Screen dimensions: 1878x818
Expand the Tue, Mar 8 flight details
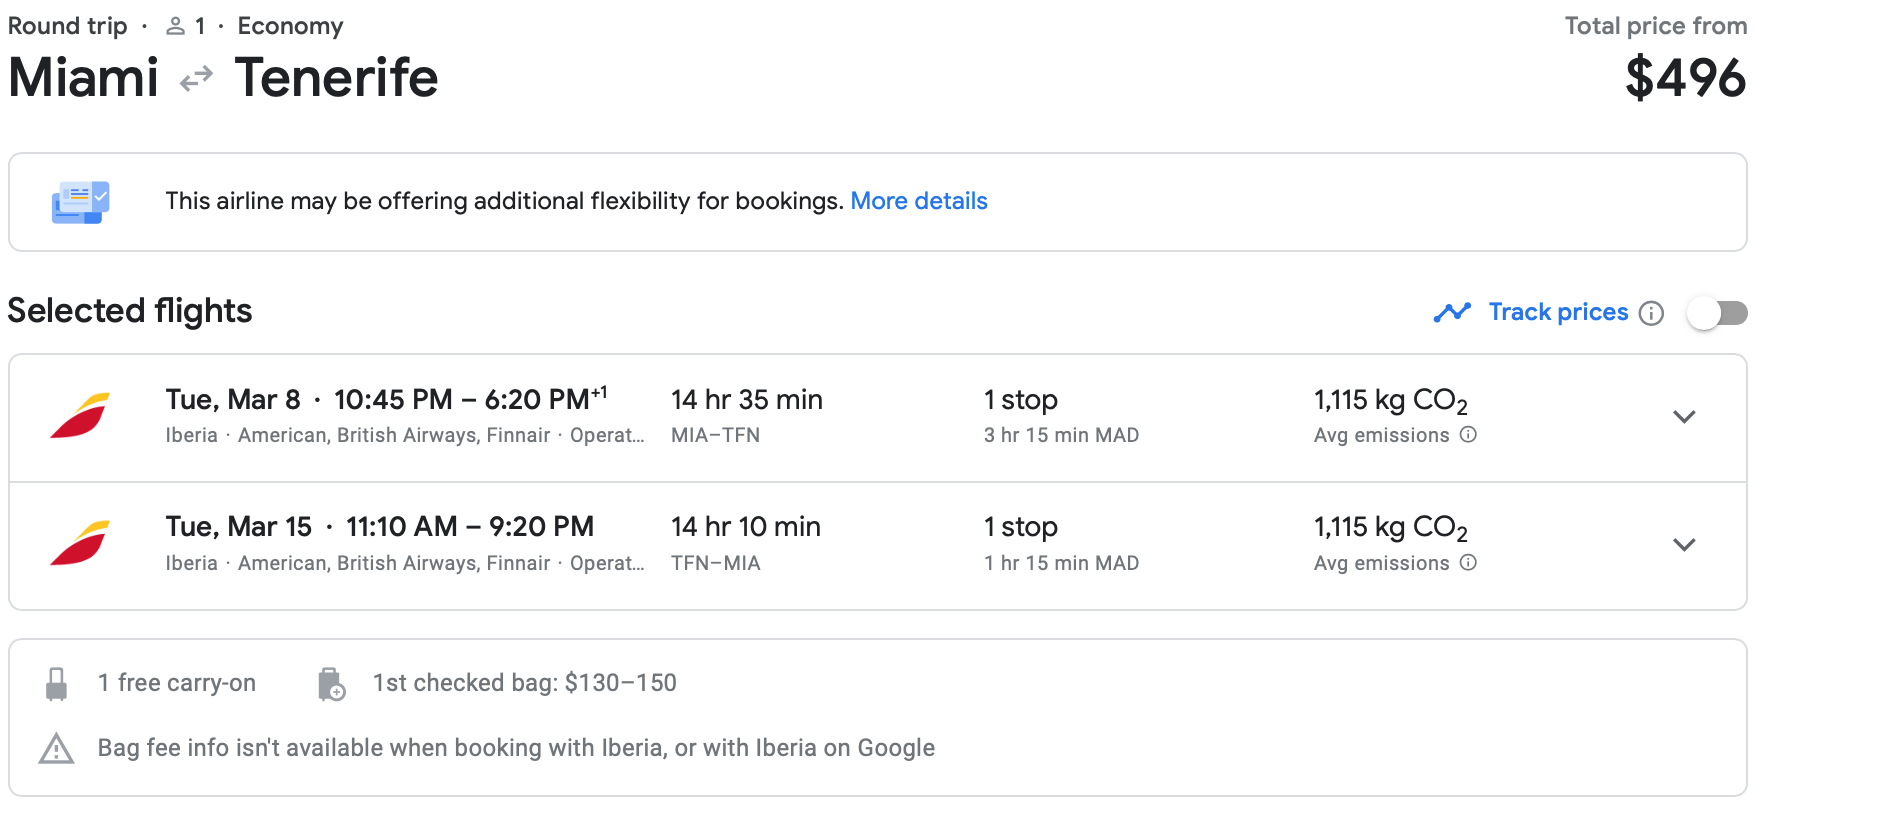(1684, 417)
